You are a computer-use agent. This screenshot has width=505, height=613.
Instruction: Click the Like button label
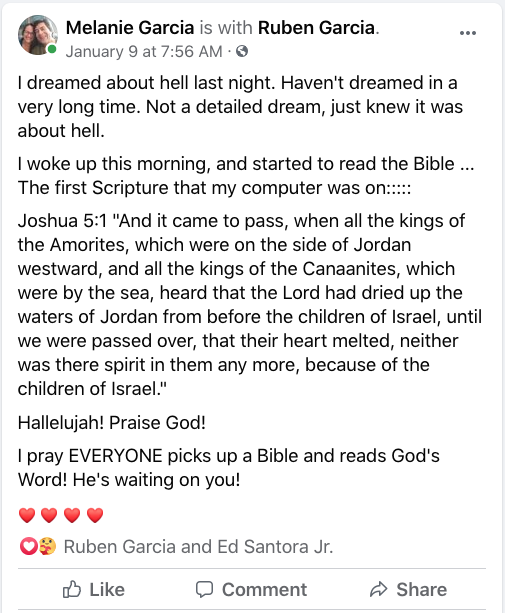(107, 590)
